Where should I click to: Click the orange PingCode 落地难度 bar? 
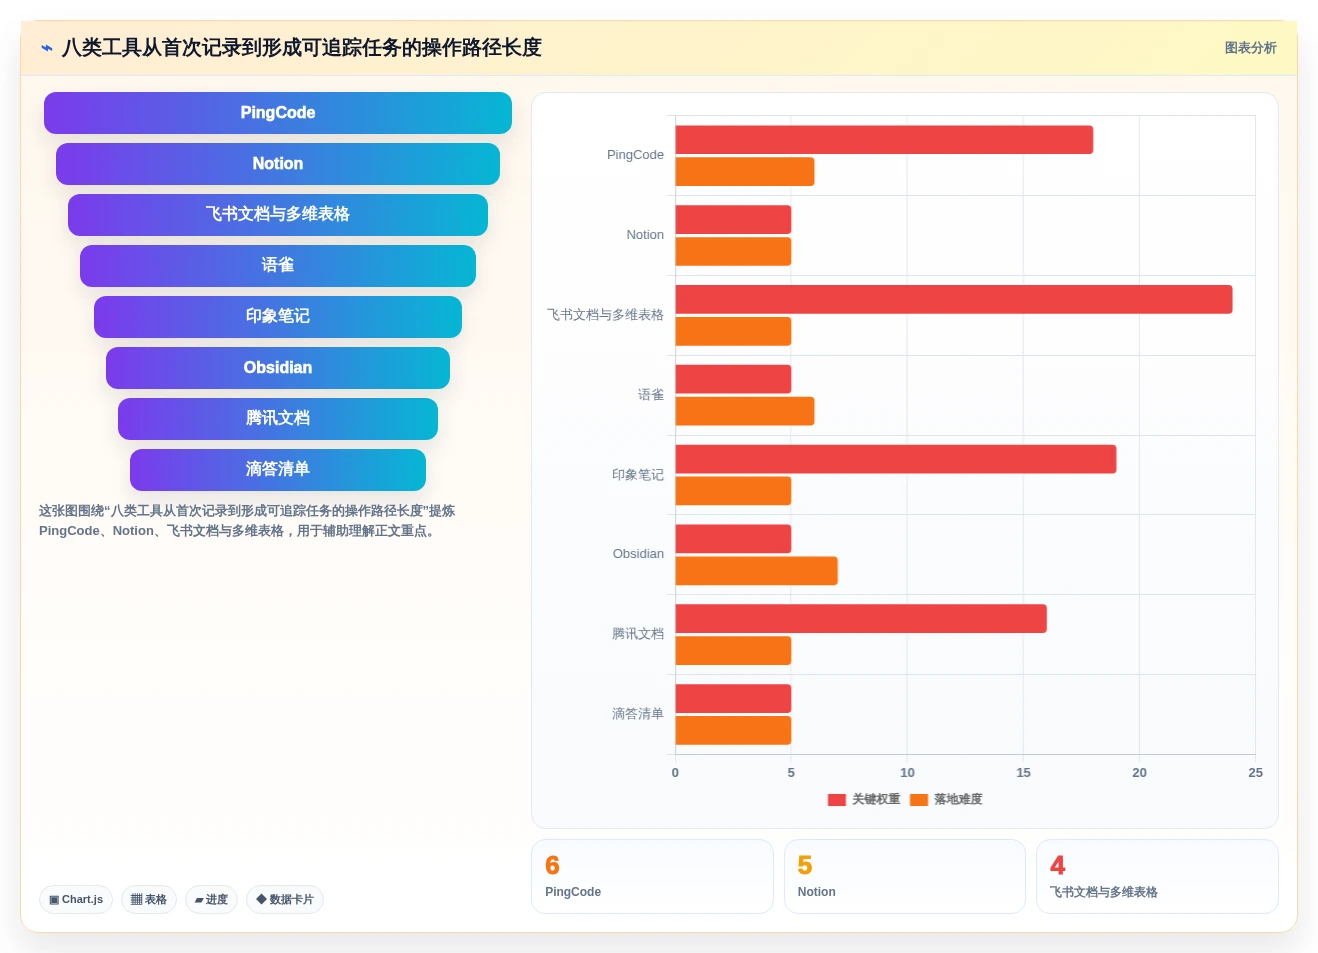745,172
